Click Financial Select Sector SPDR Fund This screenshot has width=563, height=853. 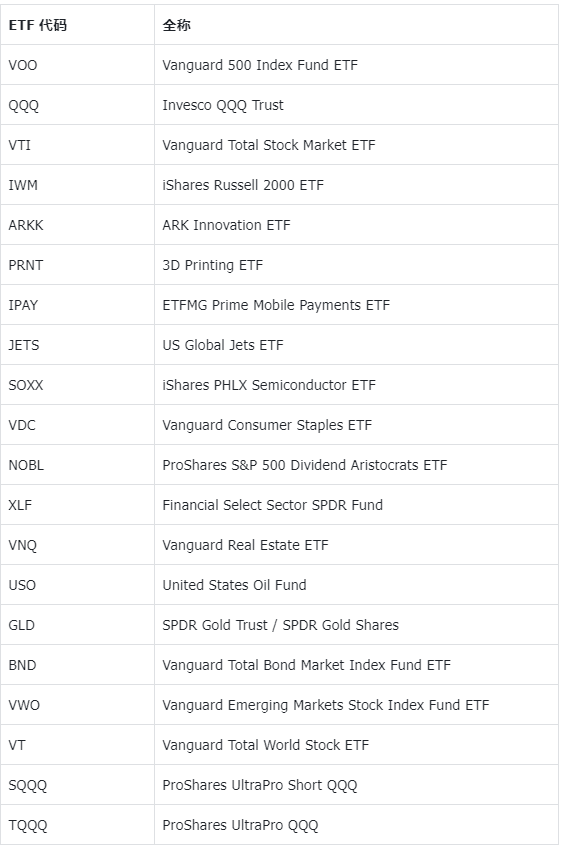tap(273, 505)
